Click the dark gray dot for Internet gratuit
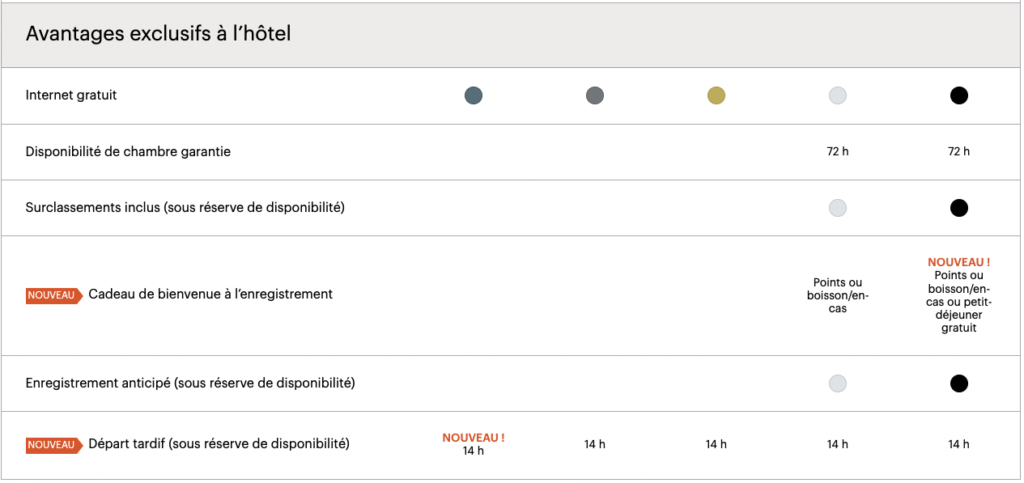Viewport: 1024px width, 483px height. click(595, 96)
